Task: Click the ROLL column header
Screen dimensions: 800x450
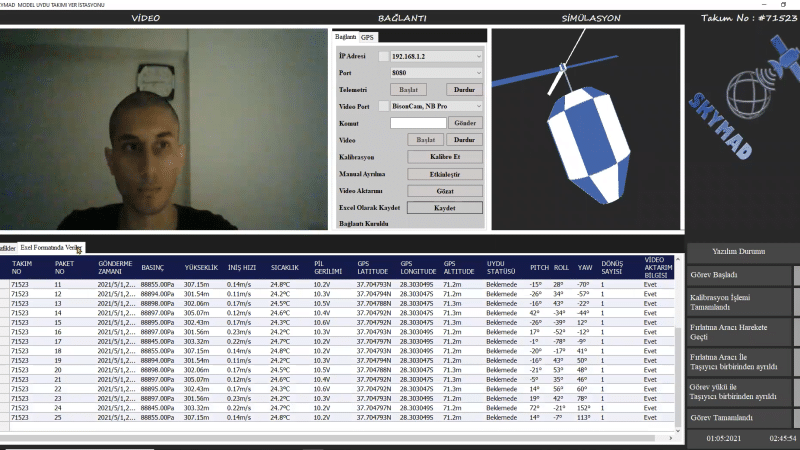Action: (561, 268)
